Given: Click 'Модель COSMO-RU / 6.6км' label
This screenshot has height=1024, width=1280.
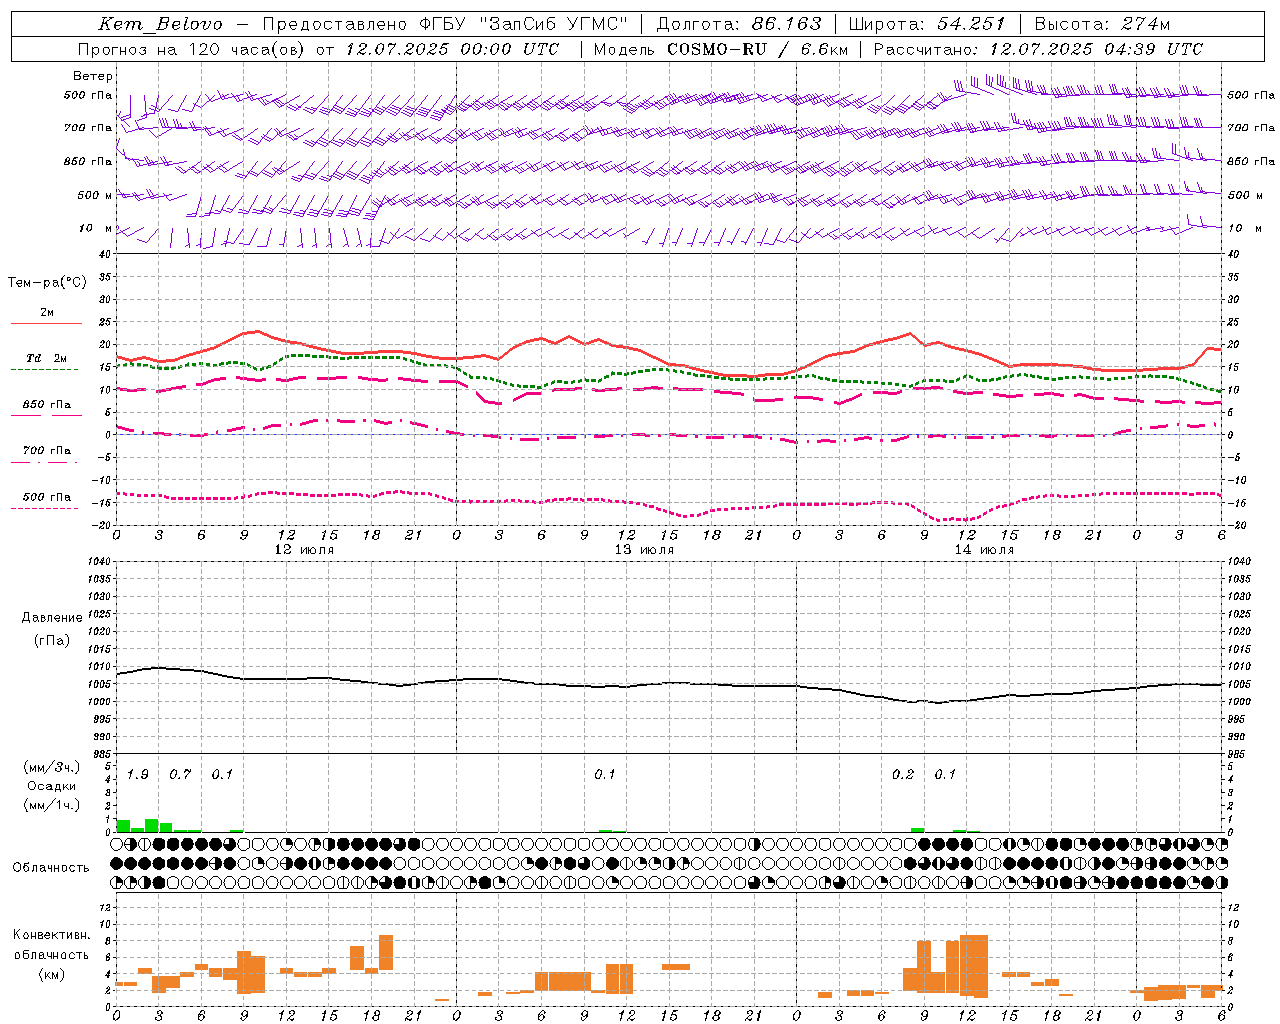Looking at the screenshot, I should pyautogui.click(x=720, y=49).
